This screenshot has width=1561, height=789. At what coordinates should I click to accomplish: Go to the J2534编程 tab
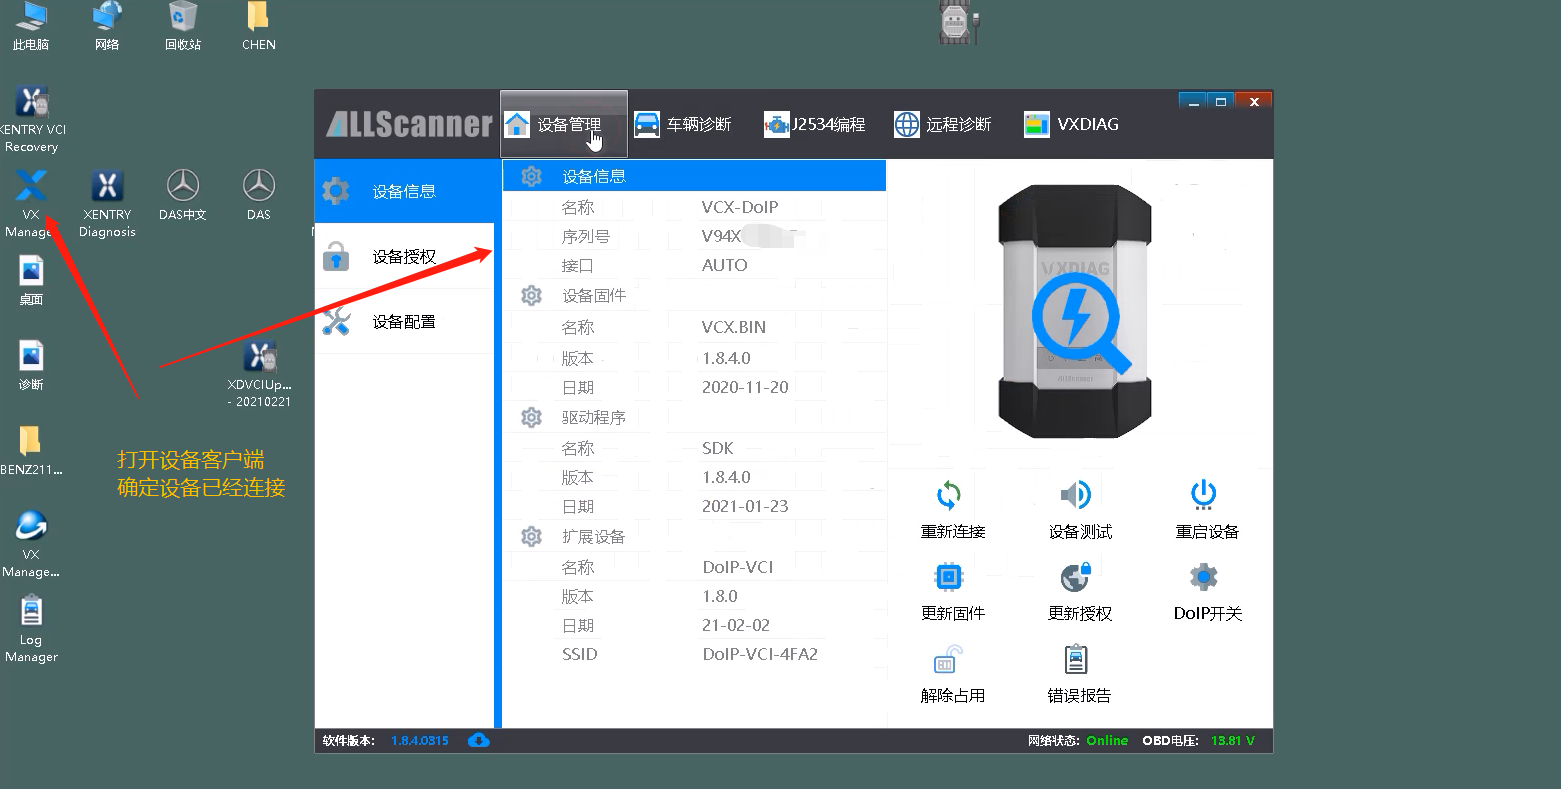tap(815, 124)
